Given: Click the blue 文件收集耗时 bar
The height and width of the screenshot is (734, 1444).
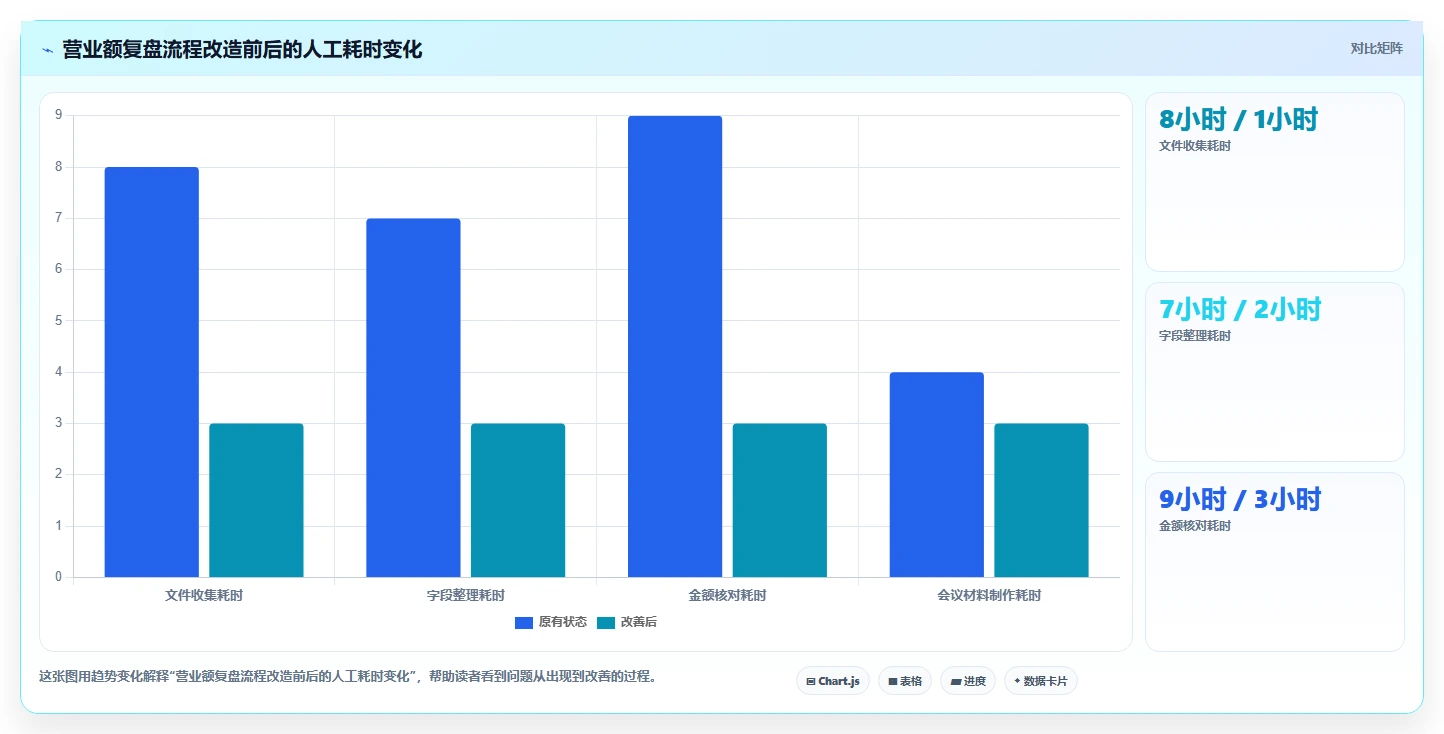Looking at the screenshot, I should [152, 372].
